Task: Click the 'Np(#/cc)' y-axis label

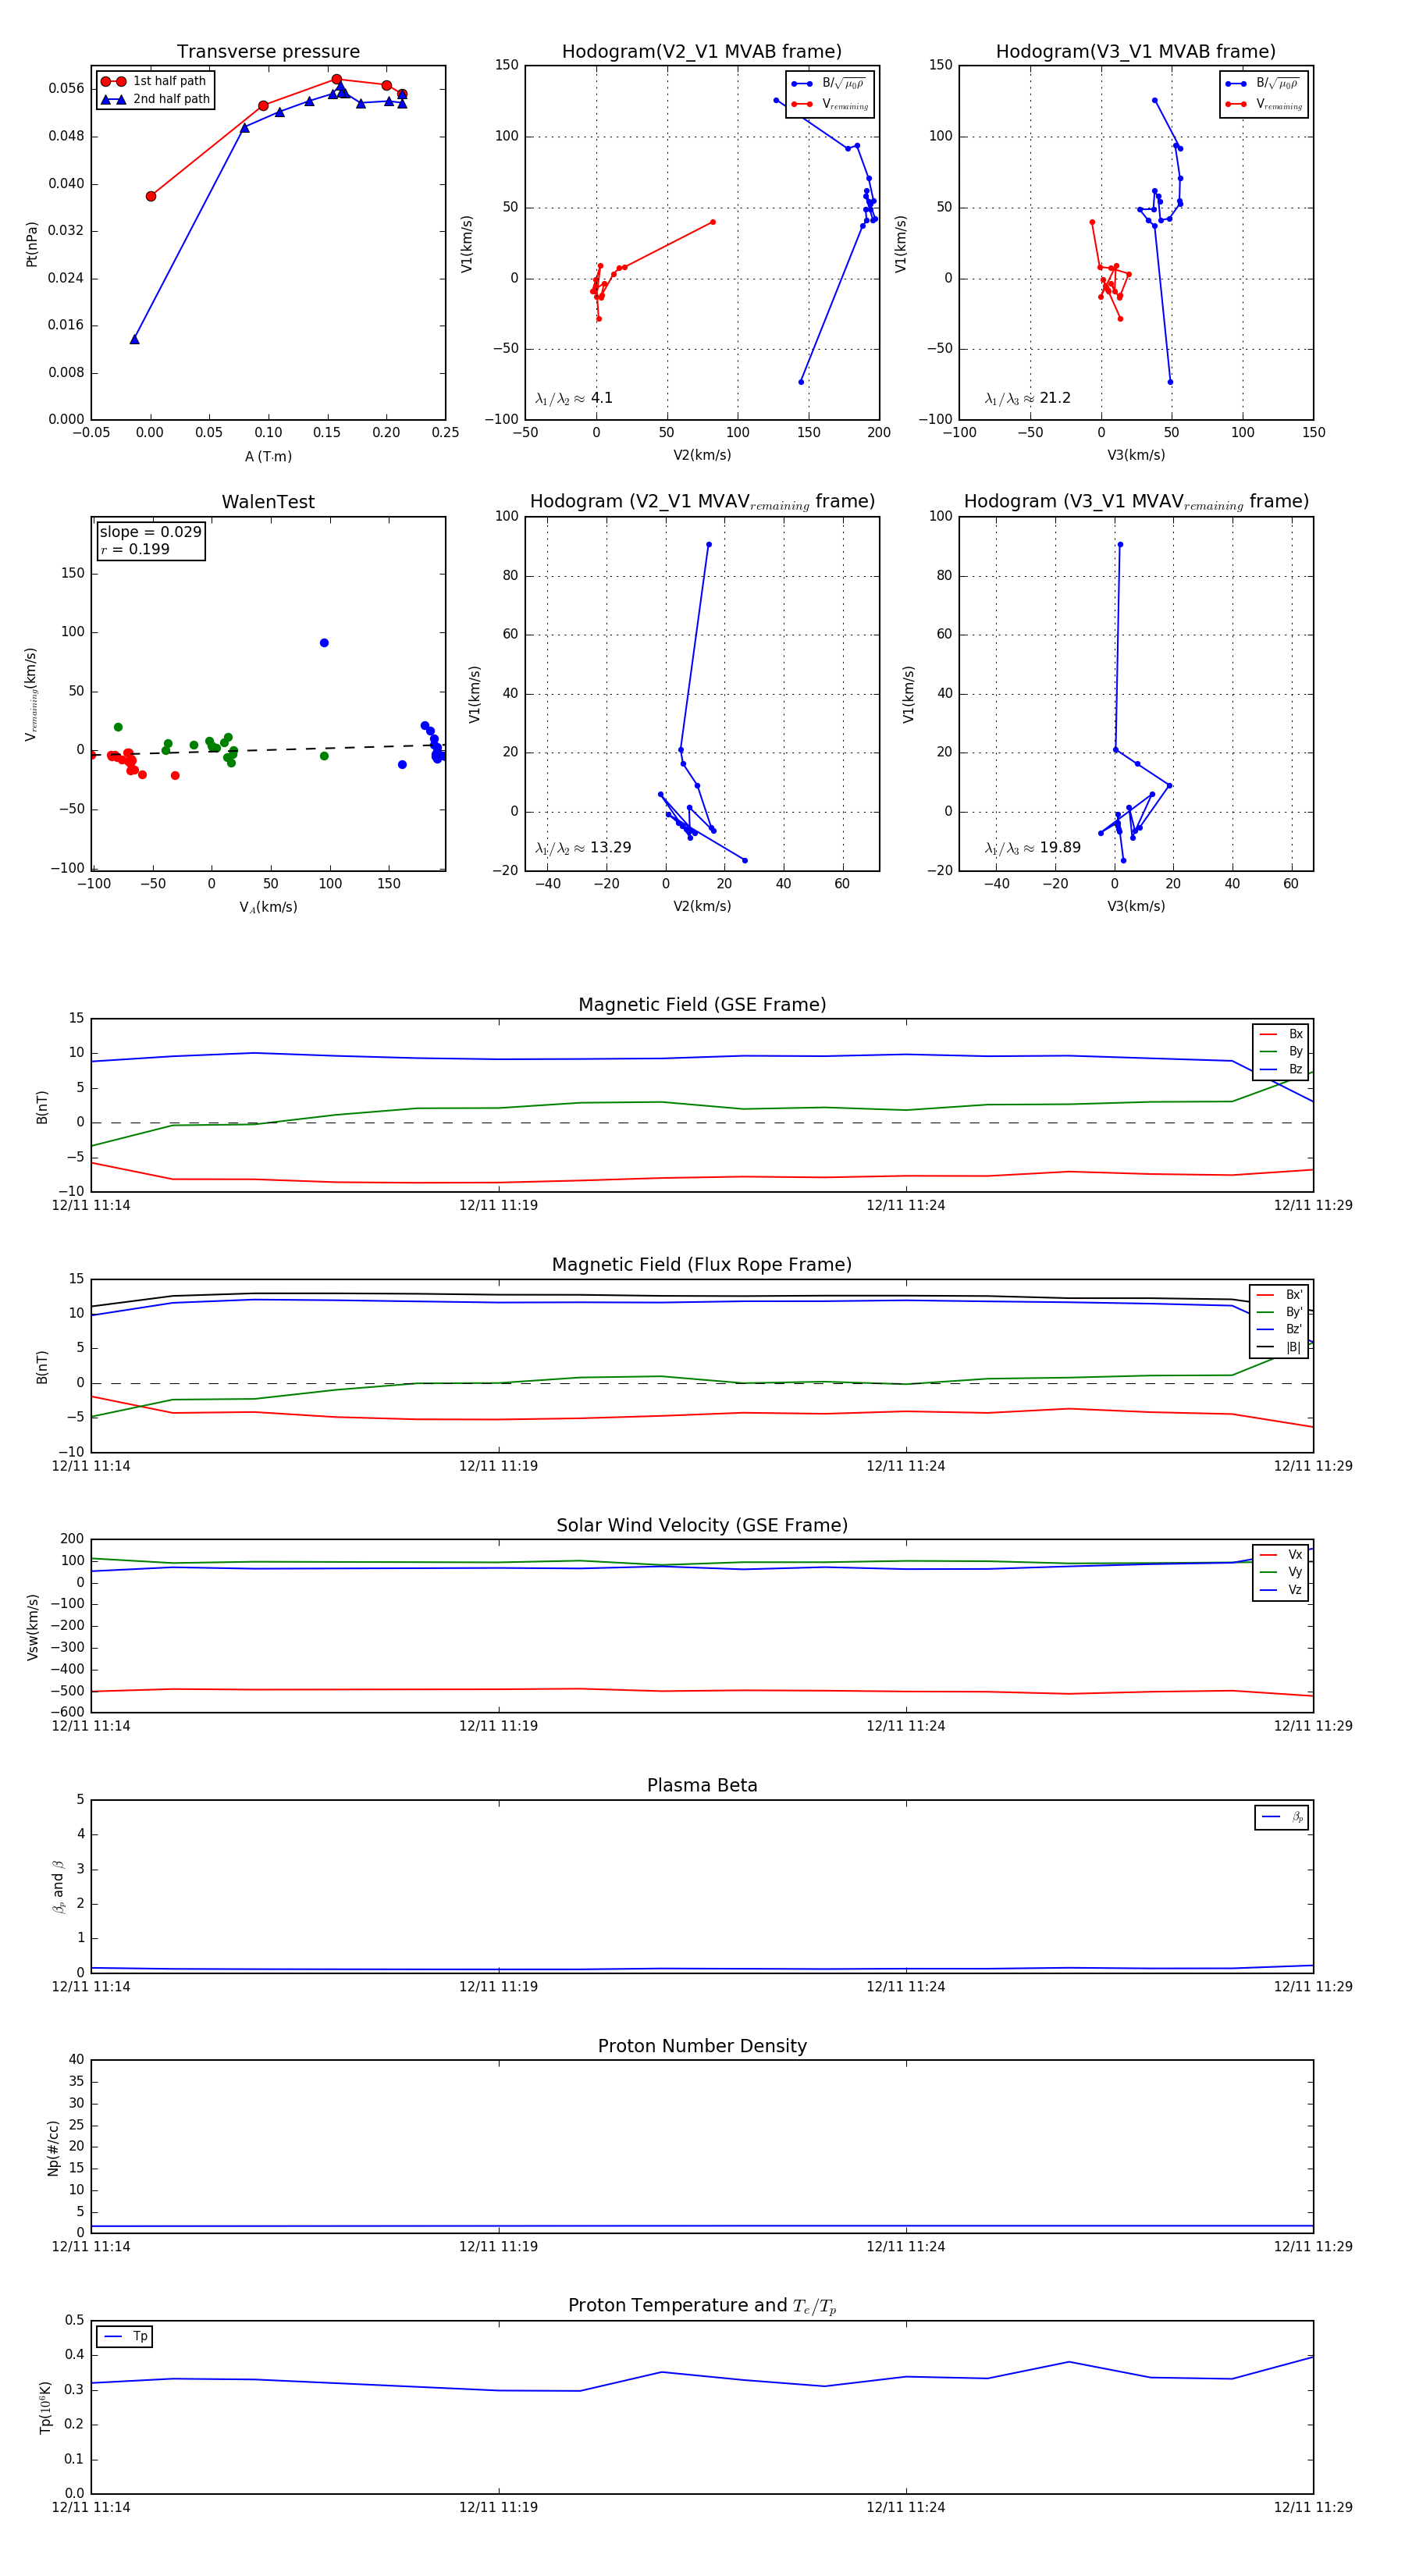Action: [x=54, y=2148]
